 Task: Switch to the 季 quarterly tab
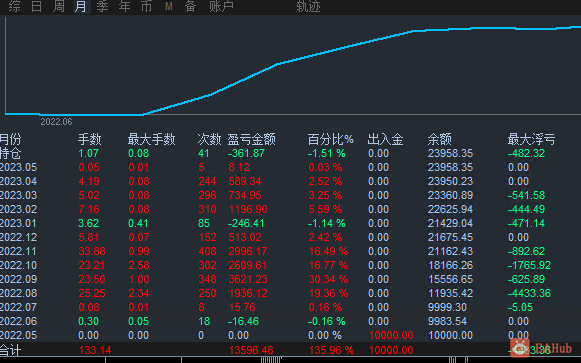point(102,6)
